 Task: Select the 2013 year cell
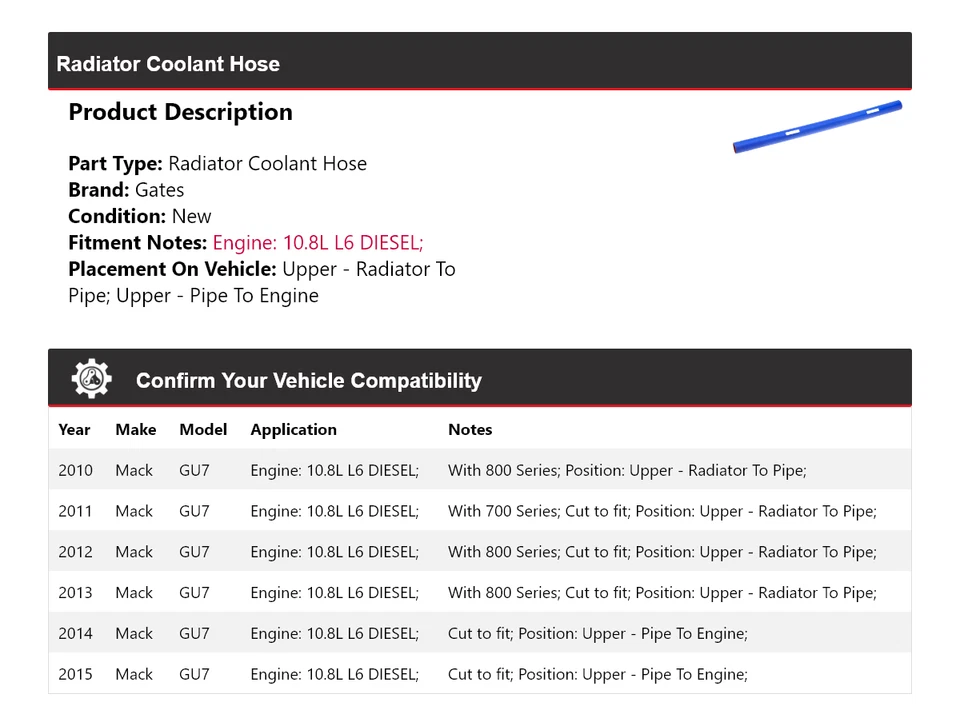coord(75,593)
